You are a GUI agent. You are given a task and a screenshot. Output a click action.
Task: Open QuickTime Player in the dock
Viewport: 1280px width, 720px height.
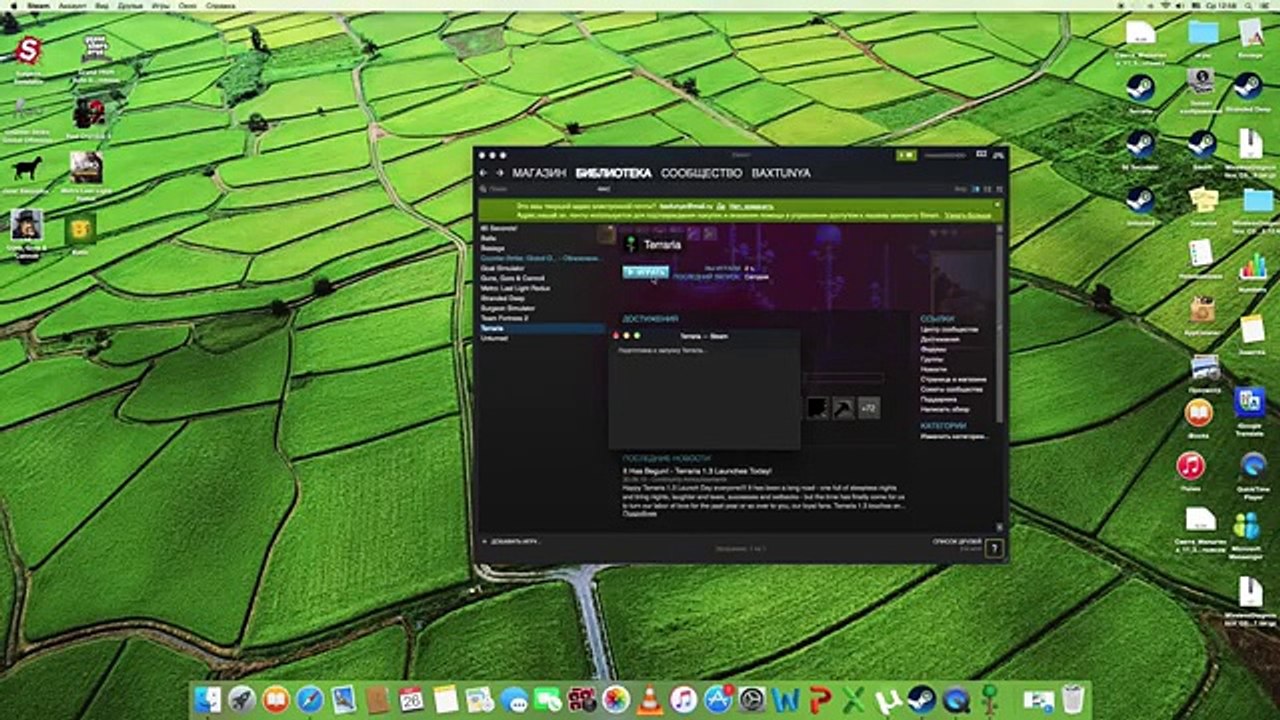[x=955, y=699]
